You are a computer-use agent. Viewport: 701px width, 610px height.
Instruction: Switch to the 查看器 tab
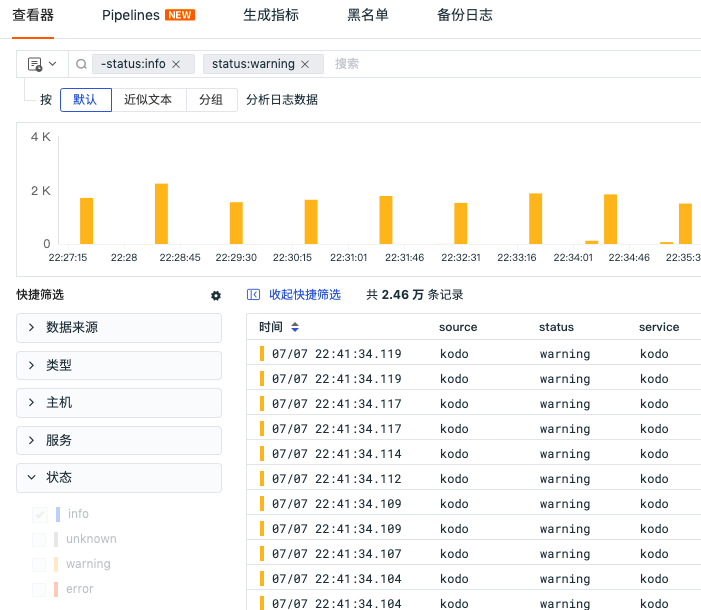[x=33, y=15]
